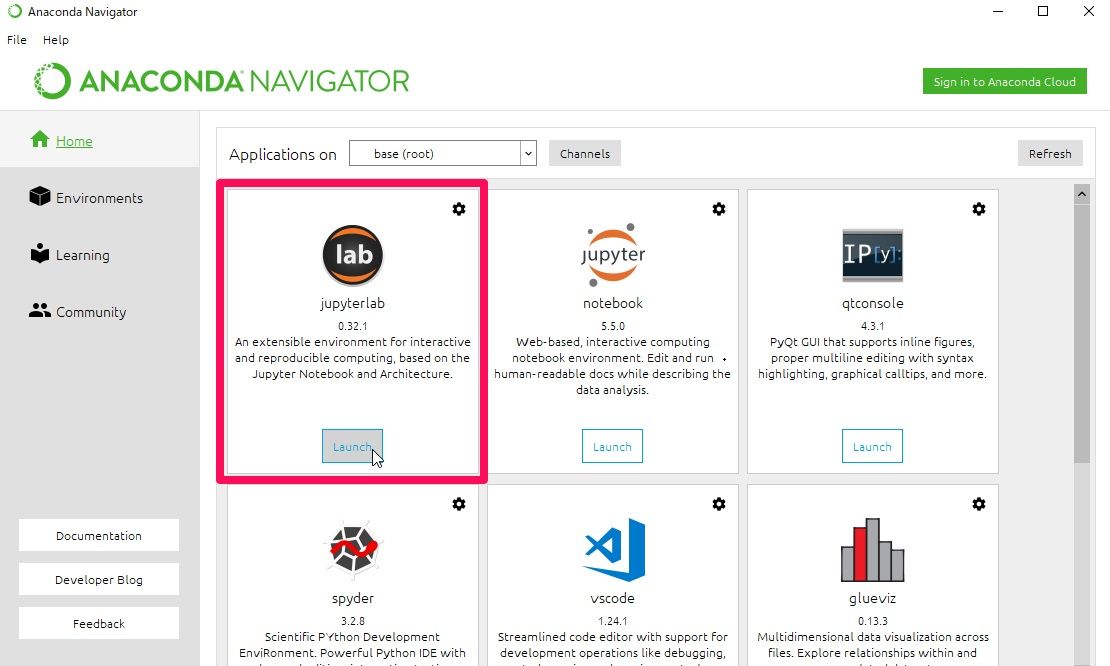
Task: Click the jupyterlab app icon
Action: coord(353,255)
